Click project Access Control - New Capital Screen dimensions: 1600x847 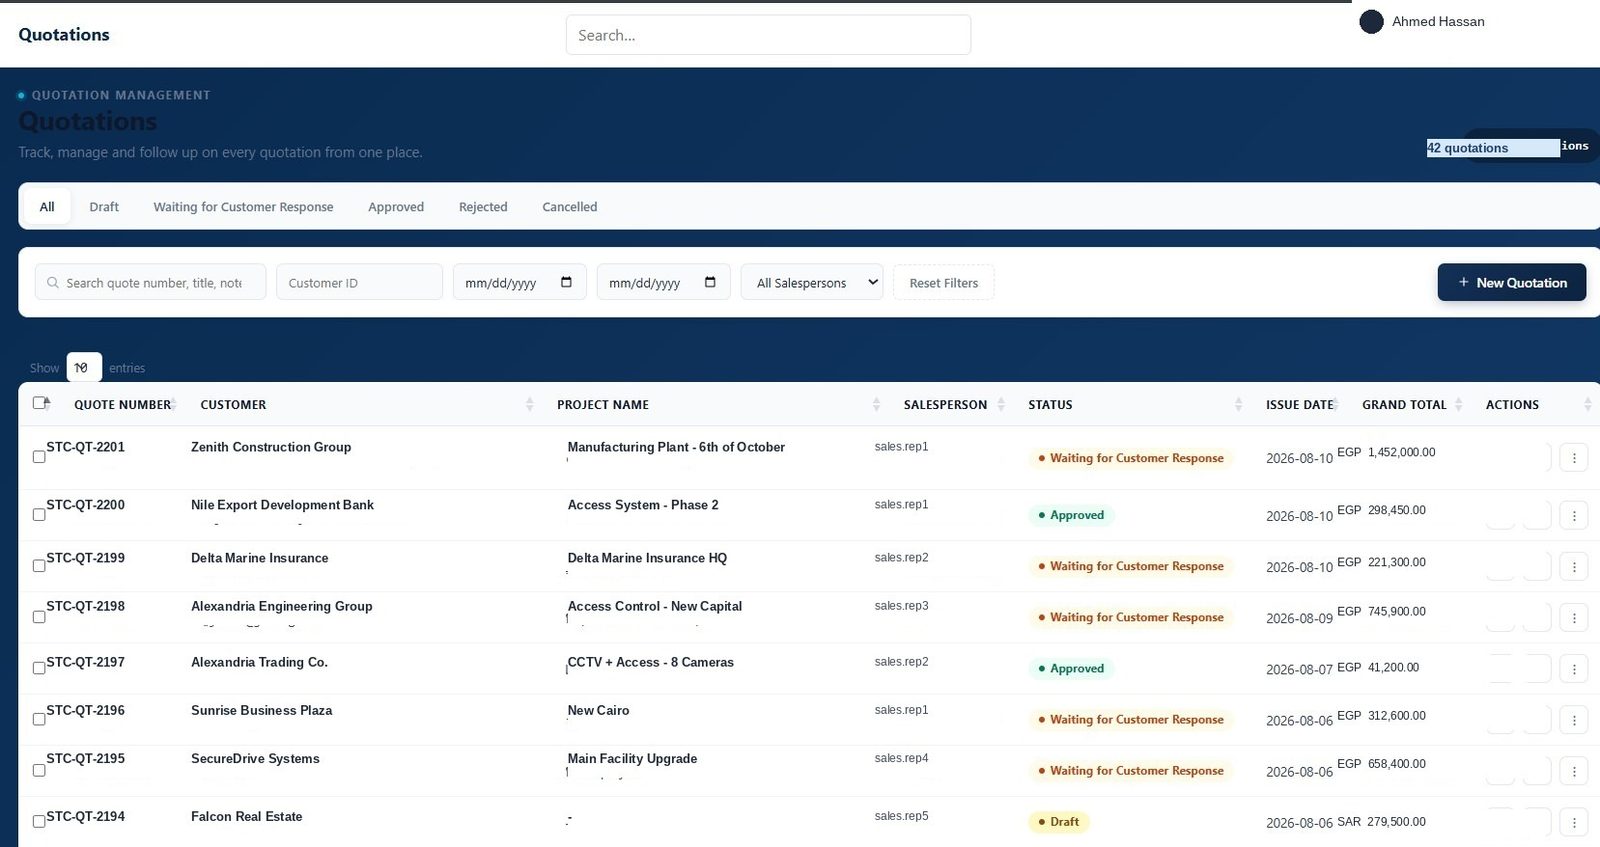(x=655, y=606)
